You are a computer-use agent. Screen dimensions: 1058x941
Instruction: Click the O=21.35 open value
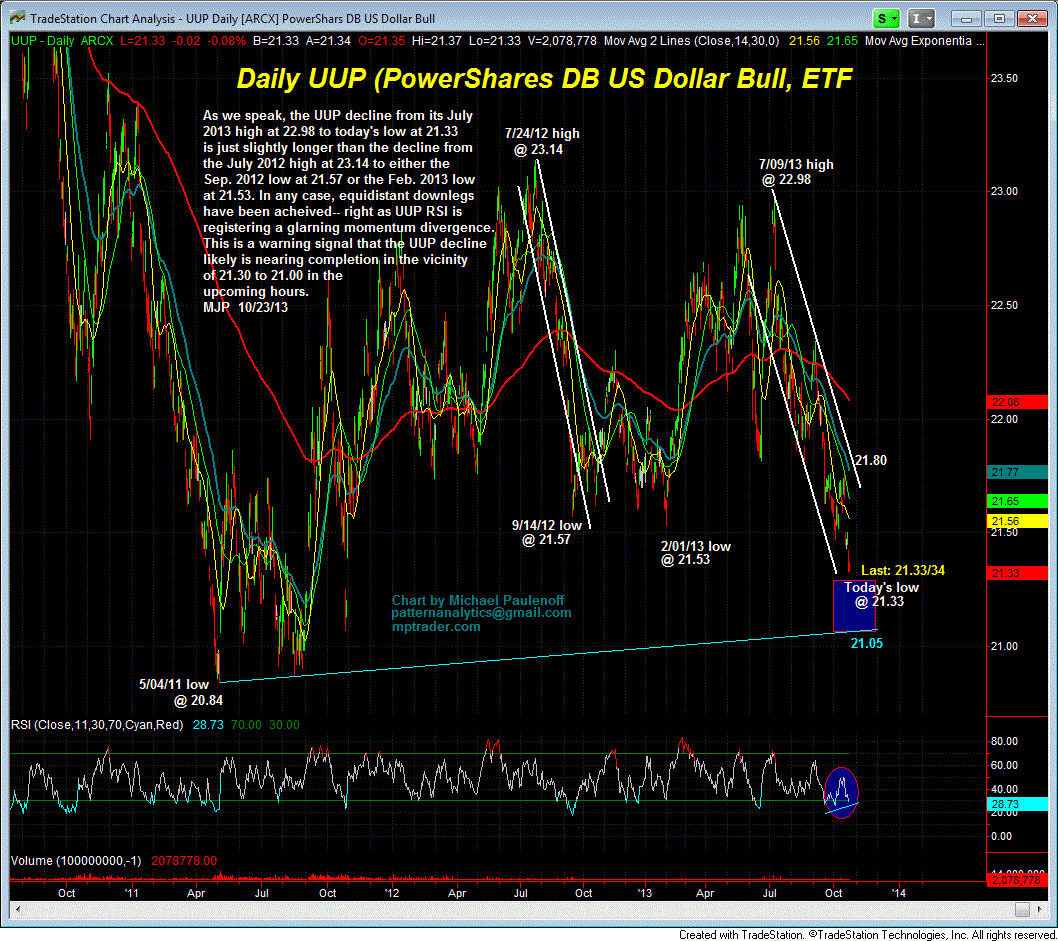click(381, 40)
